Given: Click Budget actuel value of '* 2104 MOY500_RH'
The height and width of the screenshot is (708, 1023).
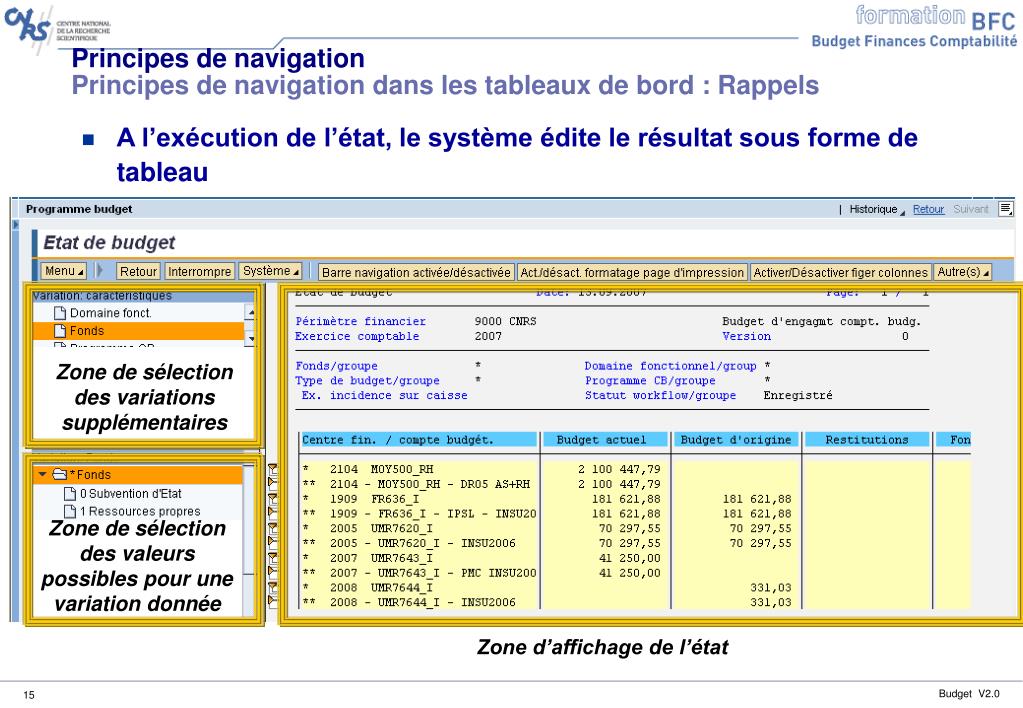Looking at the screenshot, I should coord(619,469).
